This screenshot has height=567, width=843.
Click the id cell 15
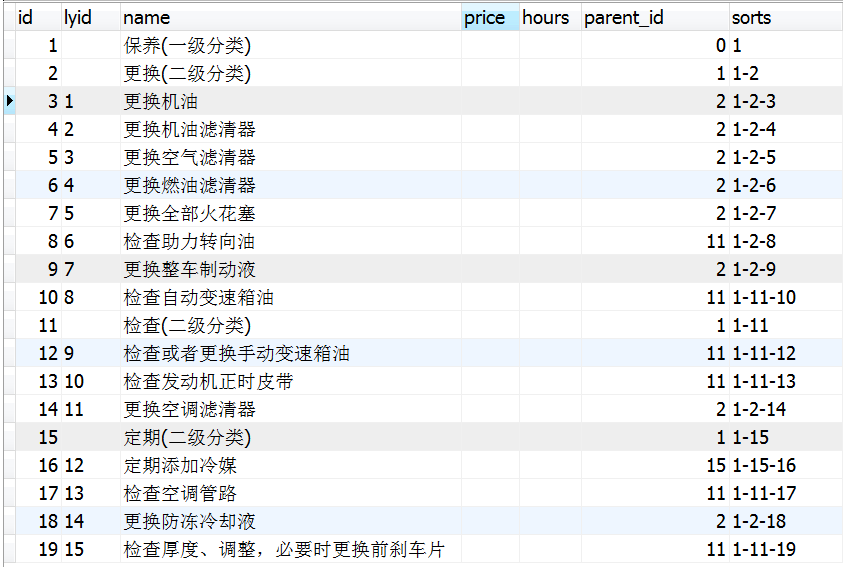pos(38,437)
